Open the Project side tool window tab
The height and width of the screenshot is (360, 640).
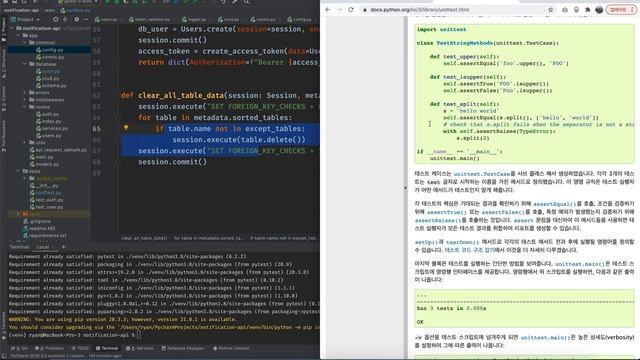4,29
